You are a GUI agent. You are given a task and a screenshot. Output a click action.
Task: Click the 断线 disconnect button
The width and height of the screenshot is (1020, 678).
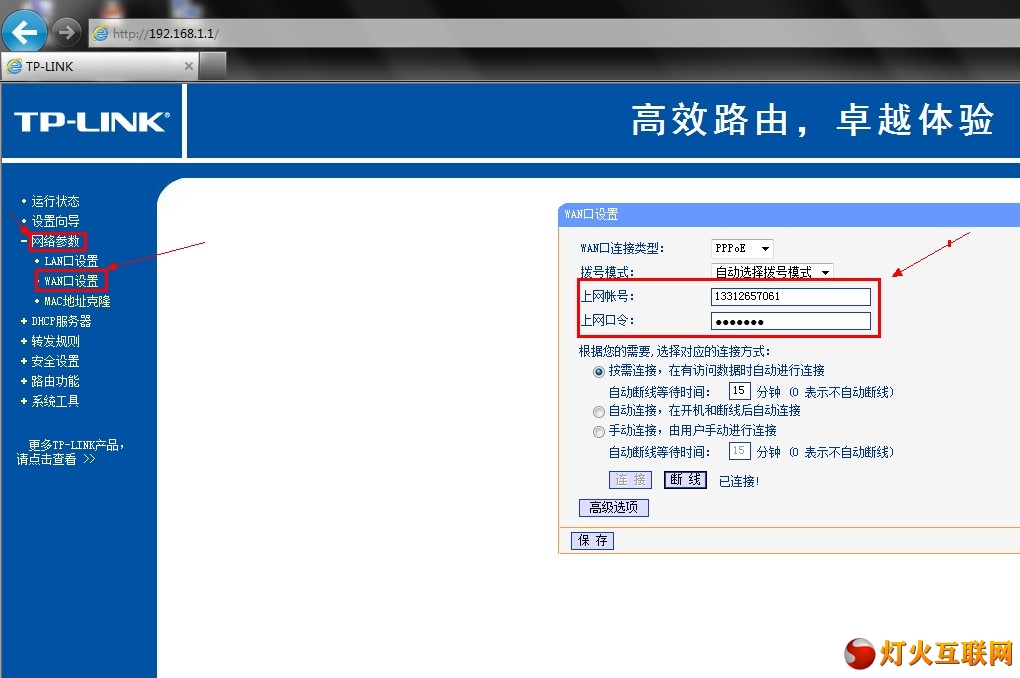[685, 480]
